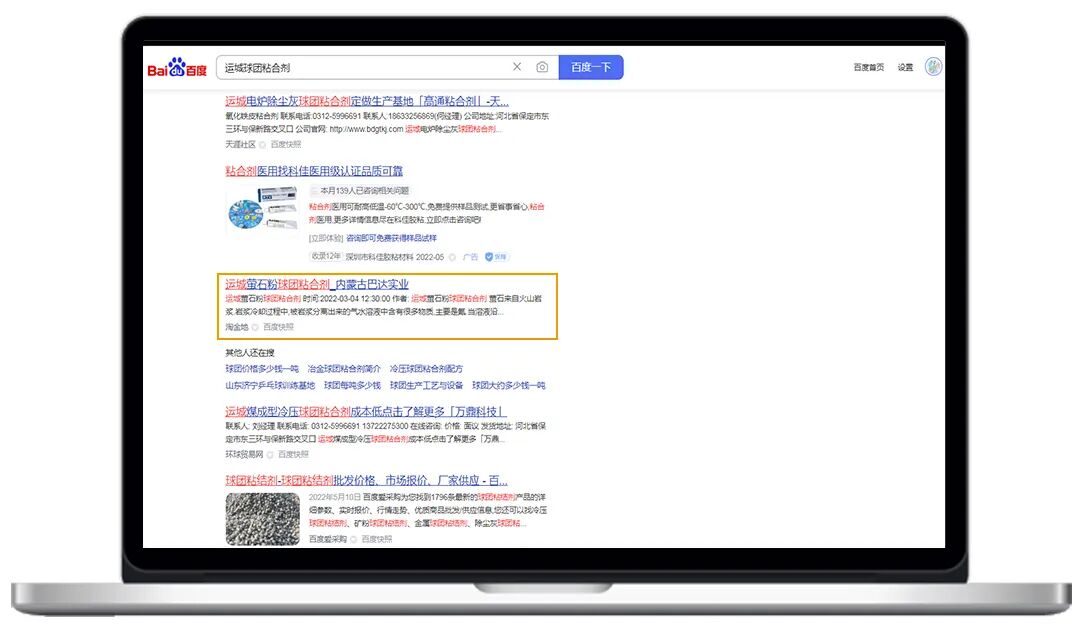
Task: Clear the search box with the X icon
Action: (x=517, y=66)
